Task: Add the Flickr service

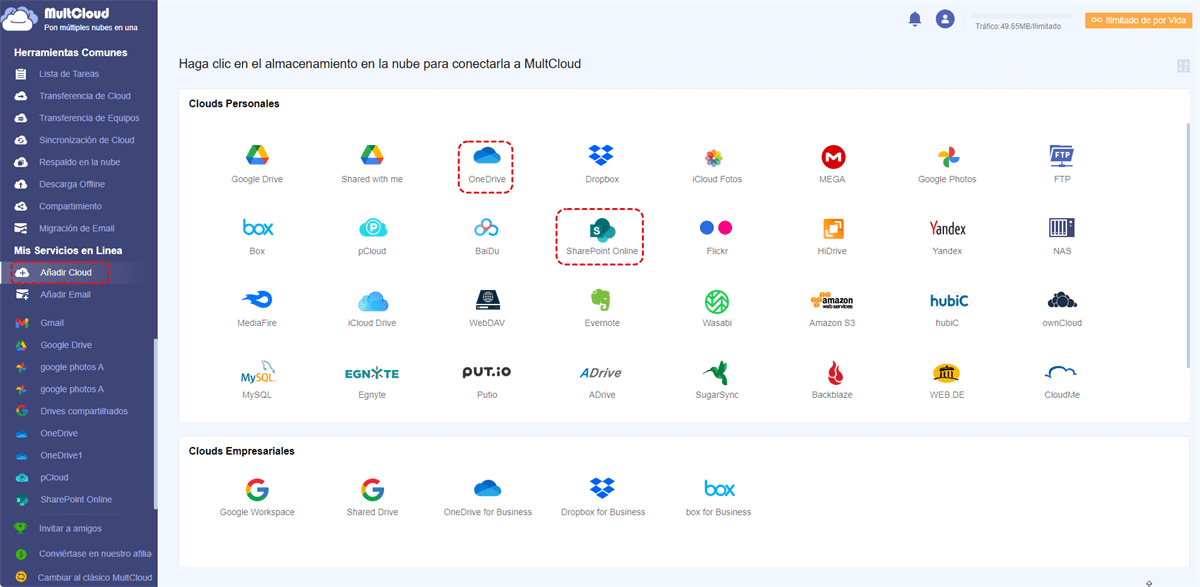Action: pos(716,228)
